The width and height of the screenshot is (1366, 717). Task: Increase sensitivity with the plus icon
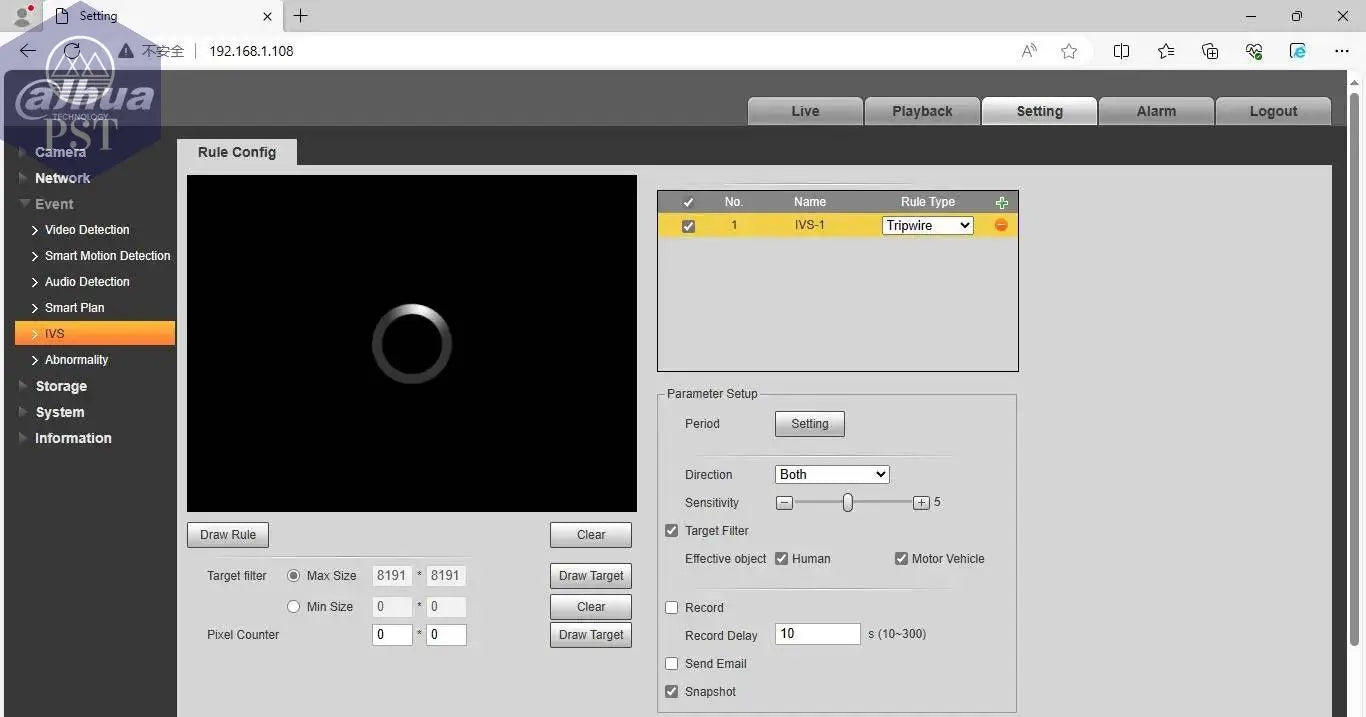[921, 503]
